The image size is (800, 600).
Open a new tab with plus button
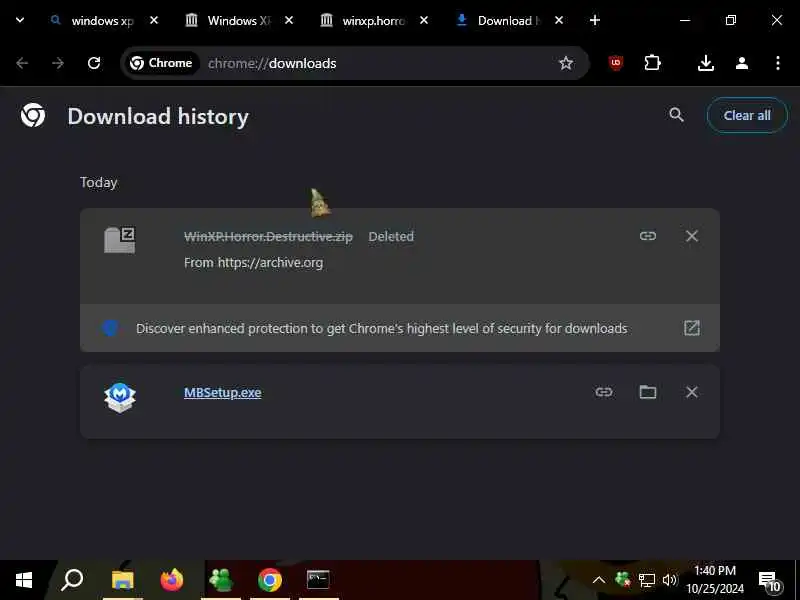point(595,20)
